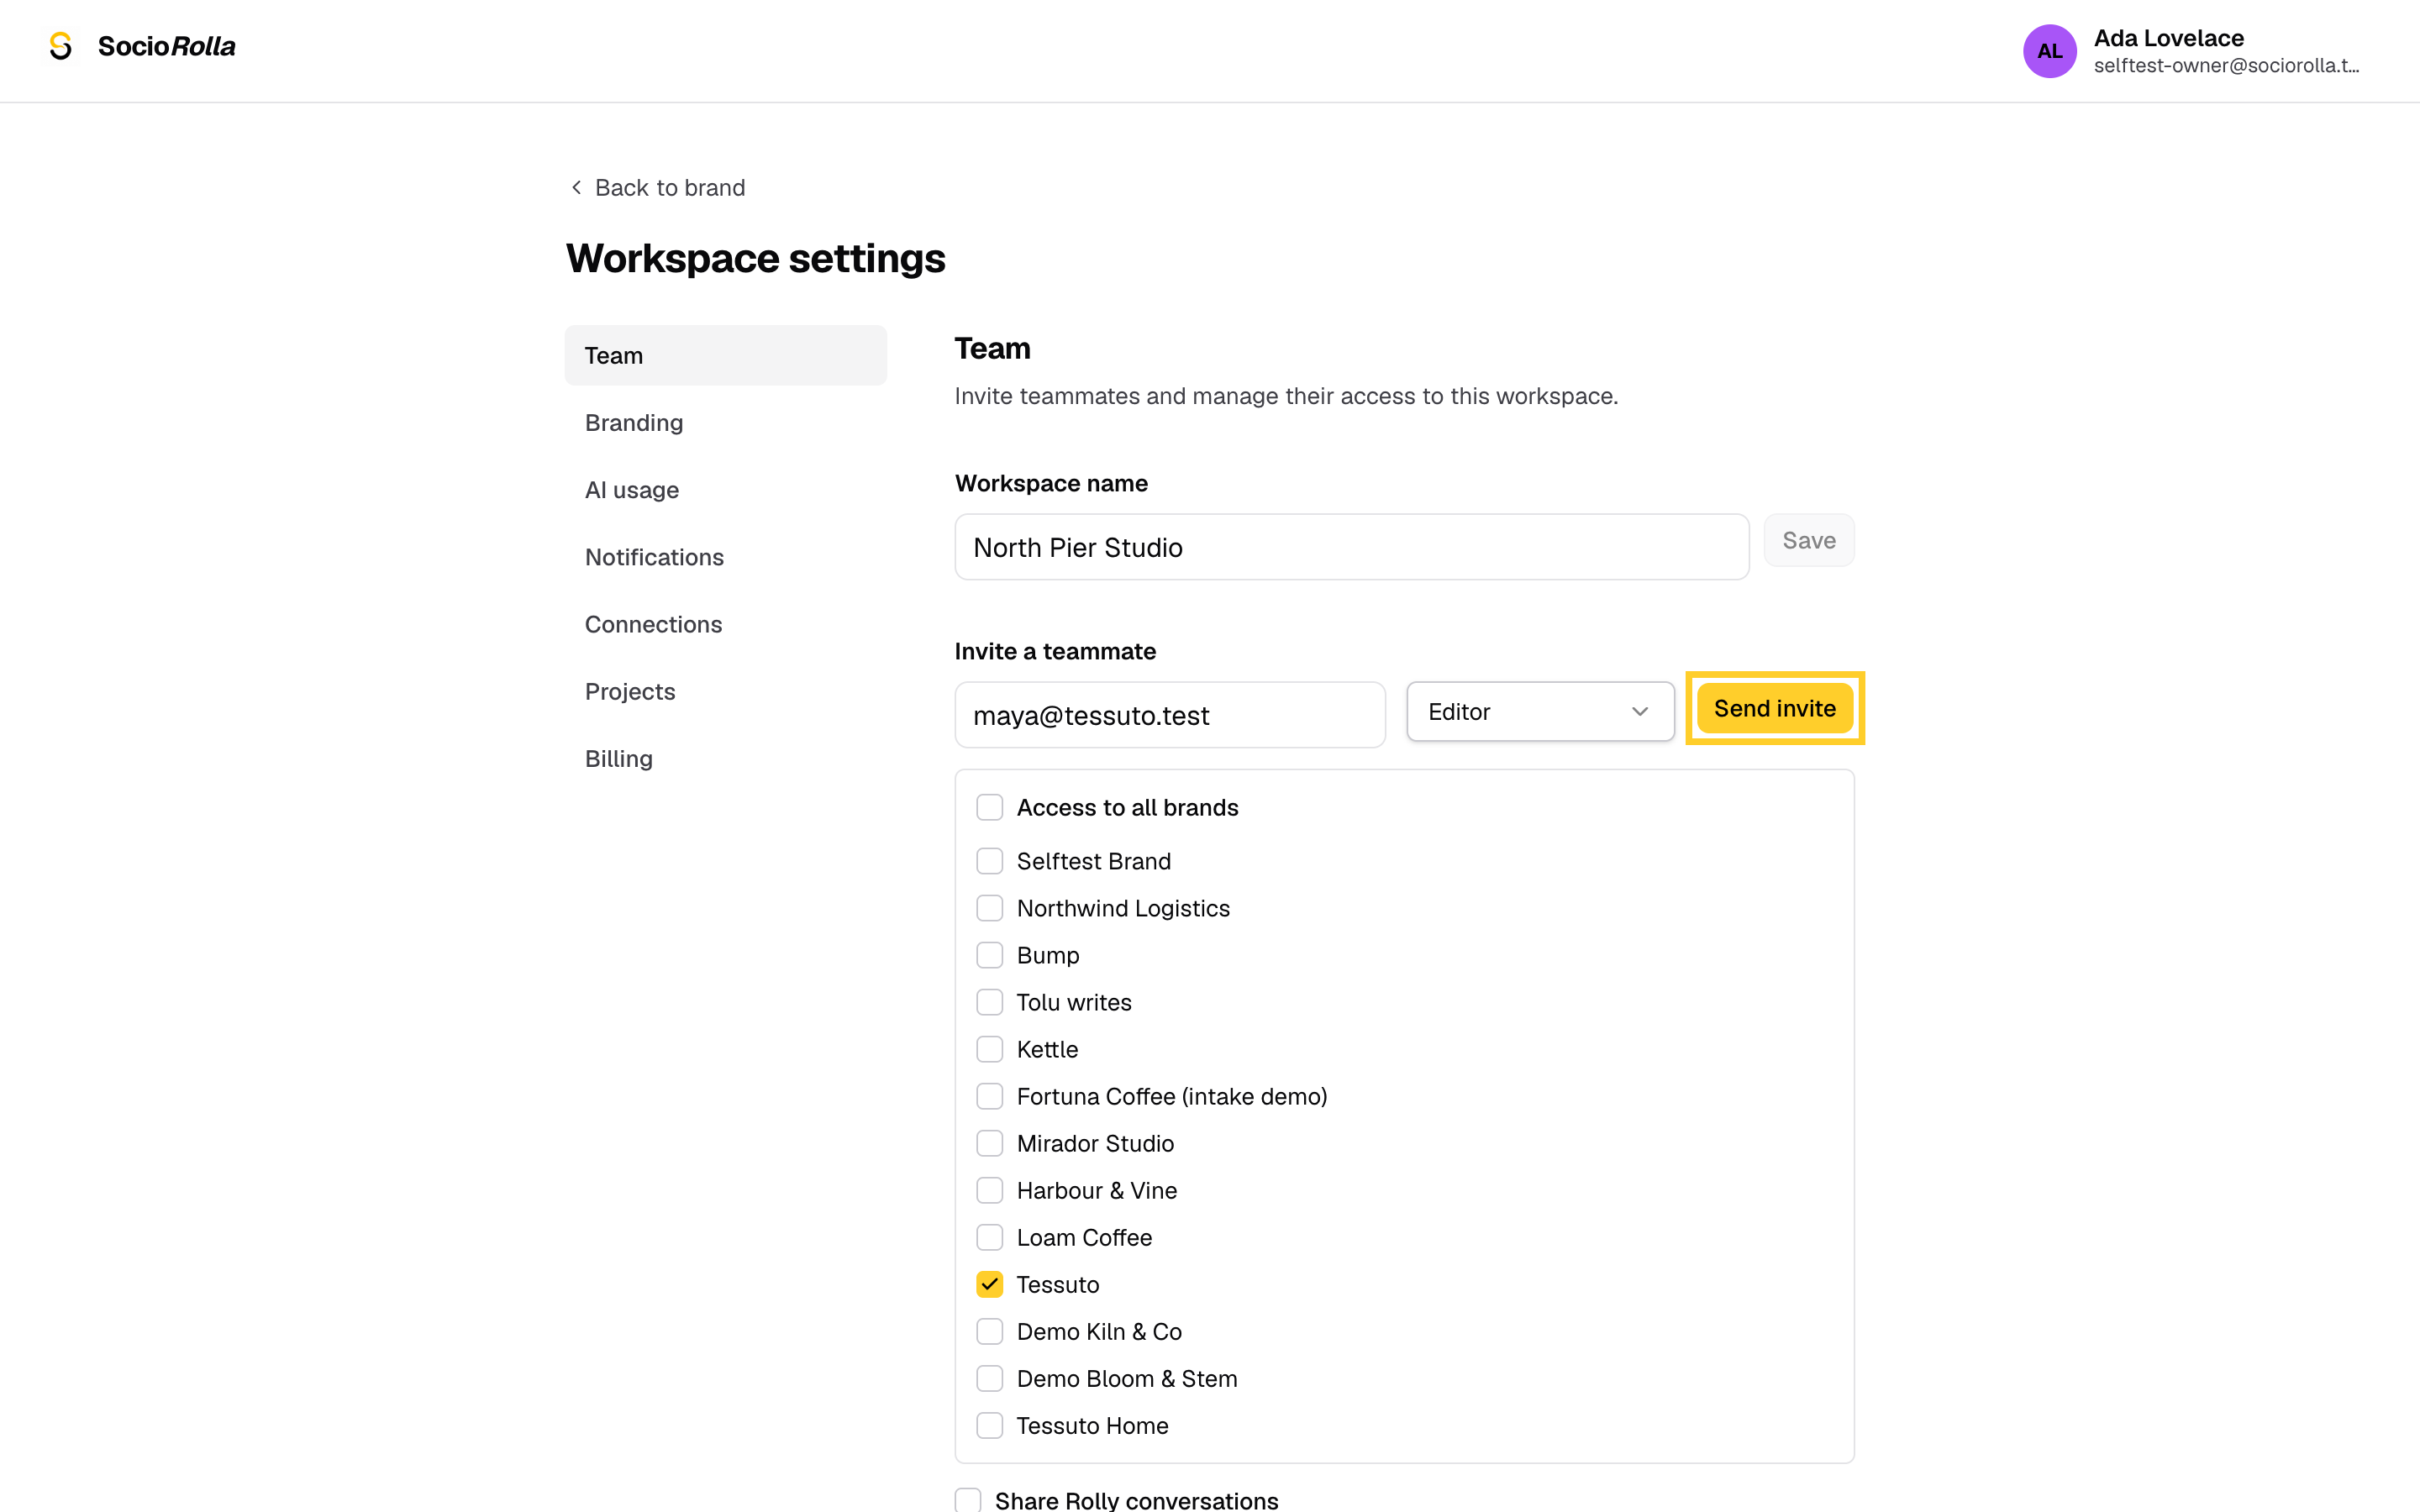
Task: Check the Harbour & Vine checkbox
Action: (989, 1190)
